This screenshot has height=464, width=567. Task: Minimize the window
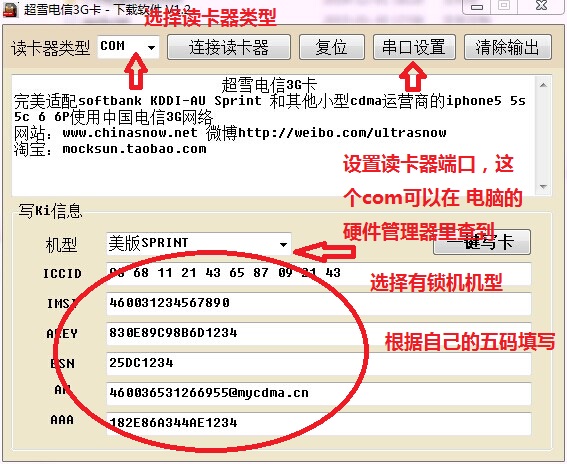477,6
